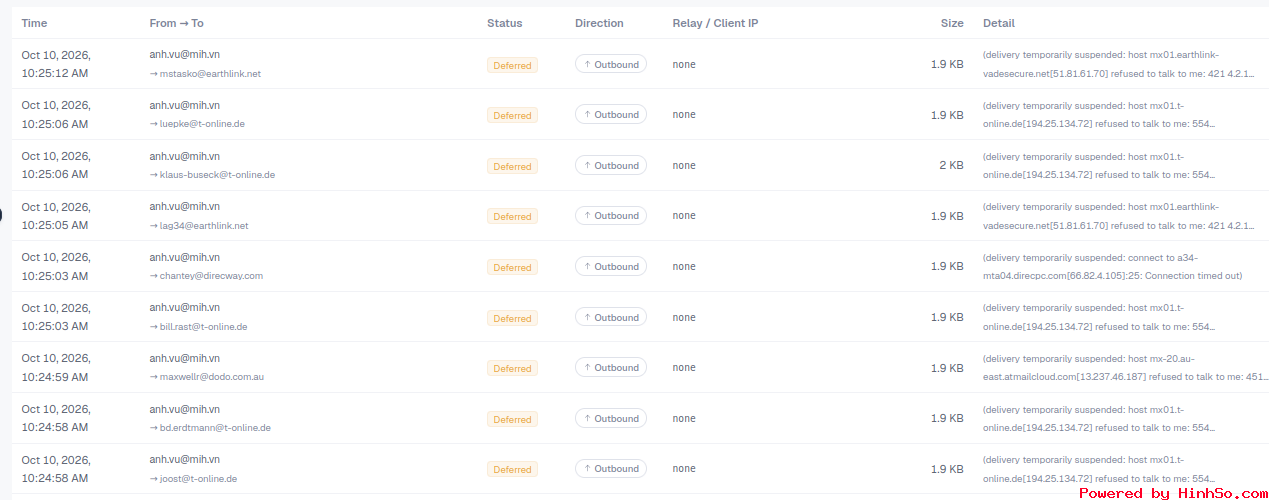Viewport: 1269px width, 500px height.
Task: Click the Direction column header
Action: coord(599,23)
